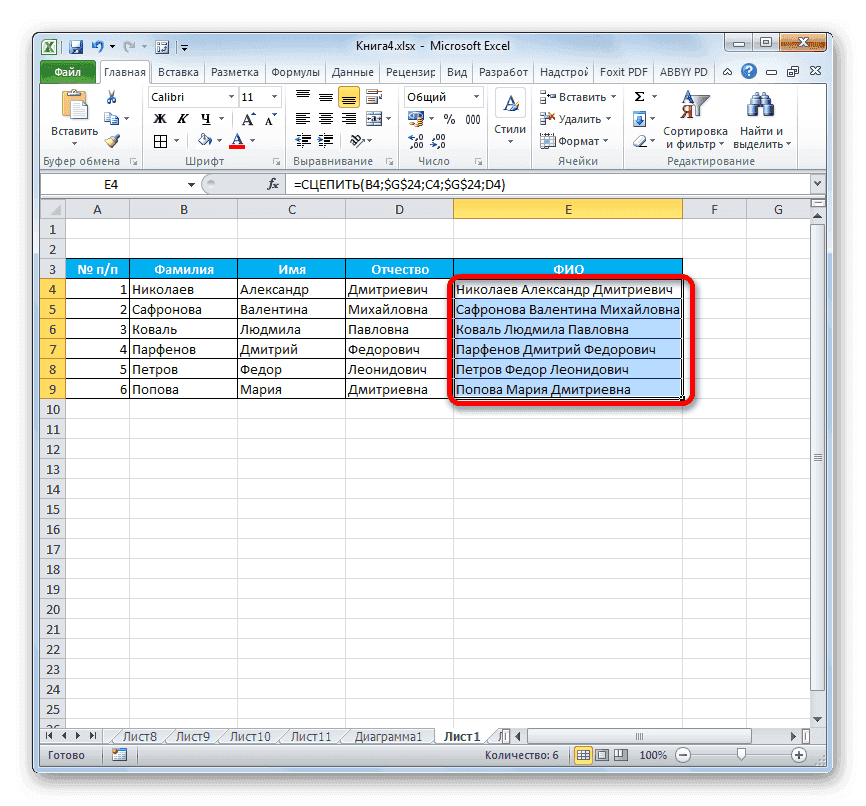Screen dimensions: 866x806
Task: Click the Стили button
Action: [x=511, y=110]
